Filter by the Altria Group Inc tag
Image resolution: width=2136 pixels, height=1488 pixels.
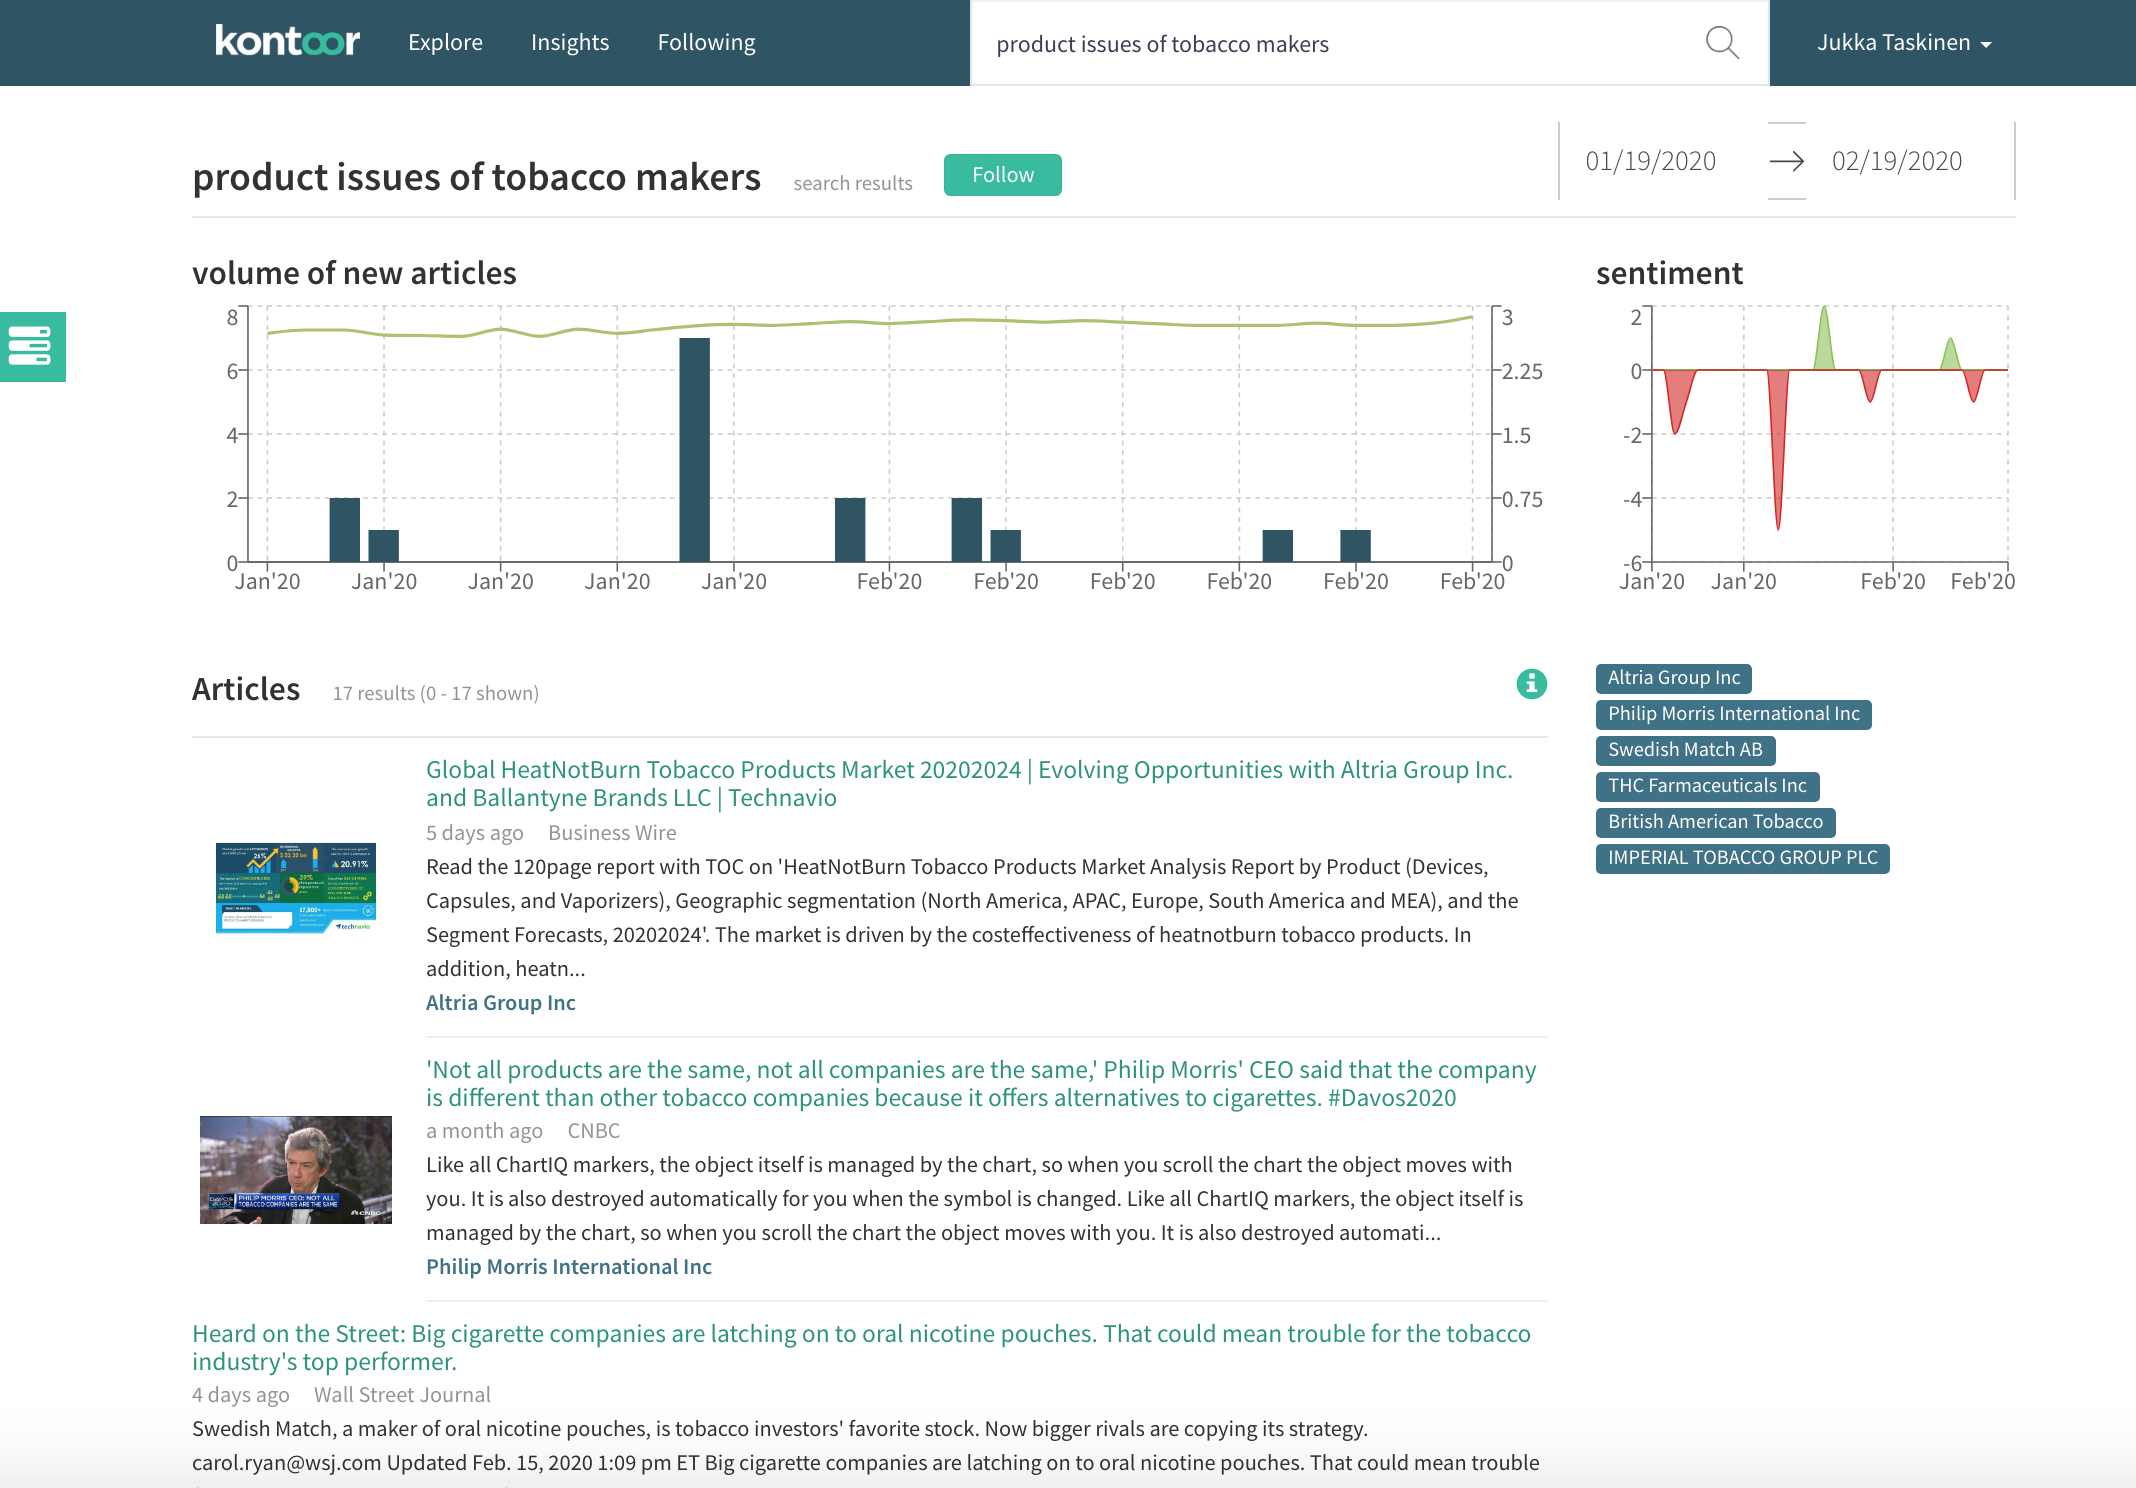coord(1674,678)
